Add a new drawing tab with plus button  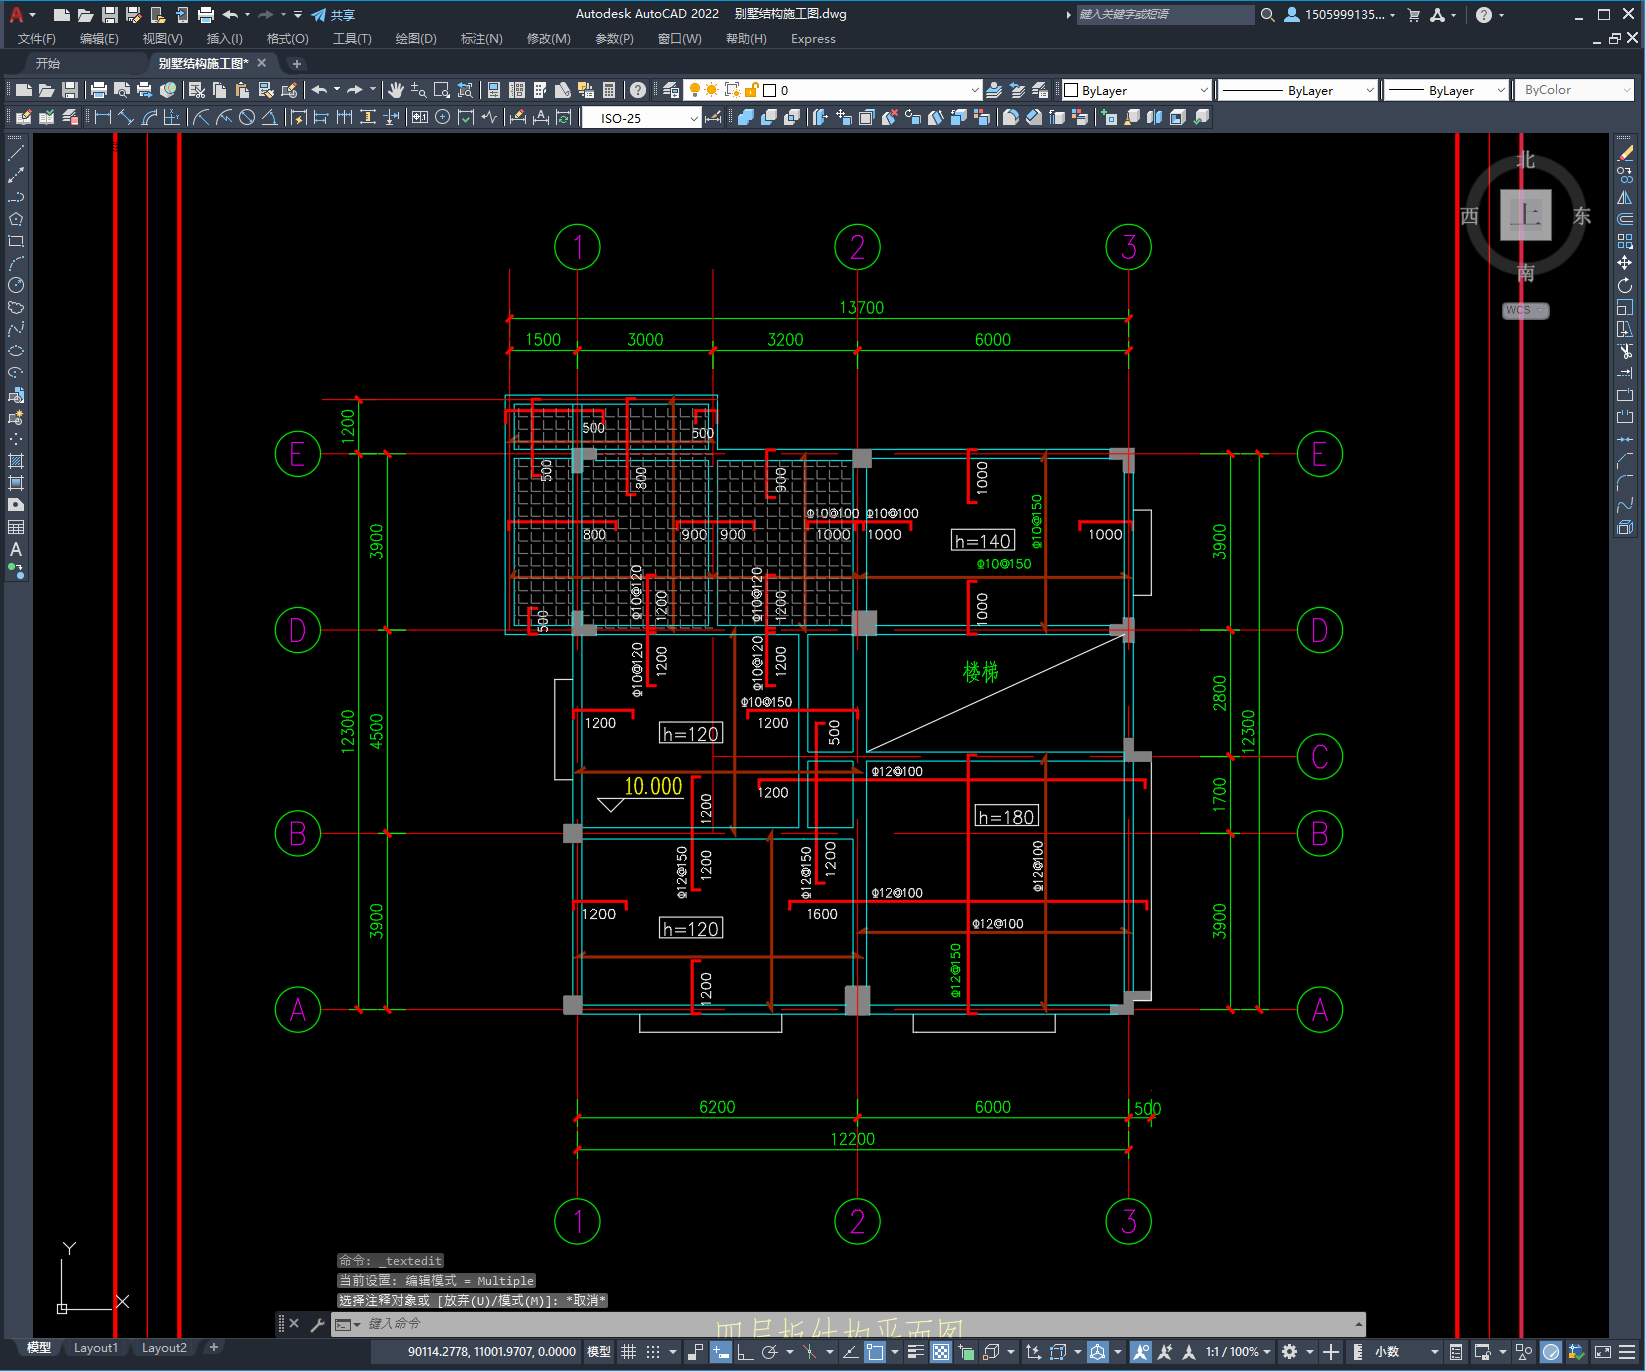(296, 63)
